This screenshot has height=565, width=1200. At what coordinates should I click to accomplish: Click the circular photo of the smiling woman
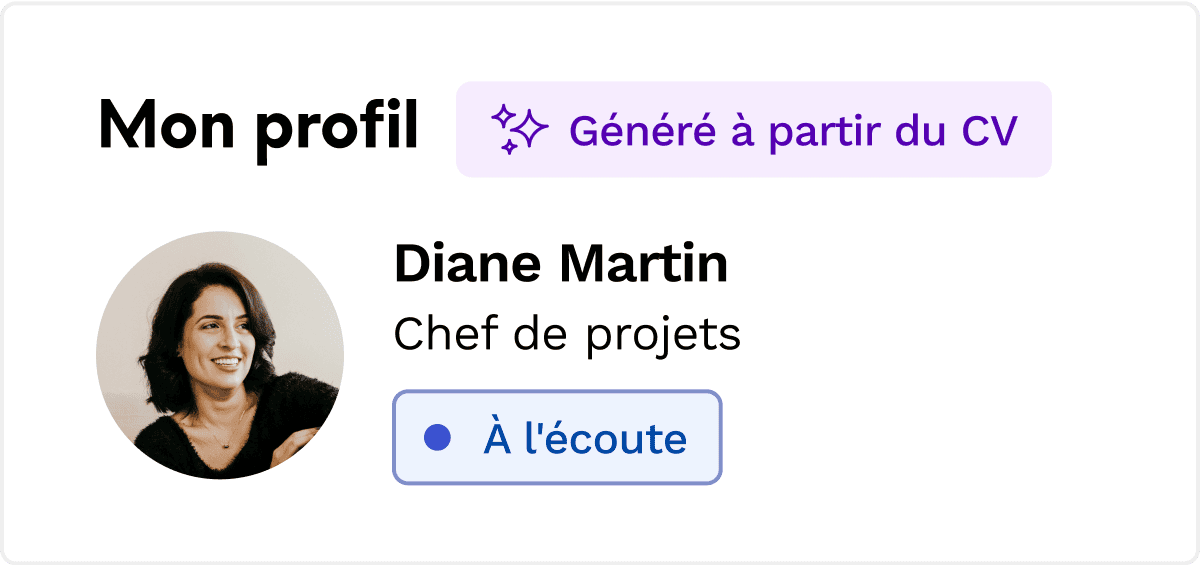point(220,355)
